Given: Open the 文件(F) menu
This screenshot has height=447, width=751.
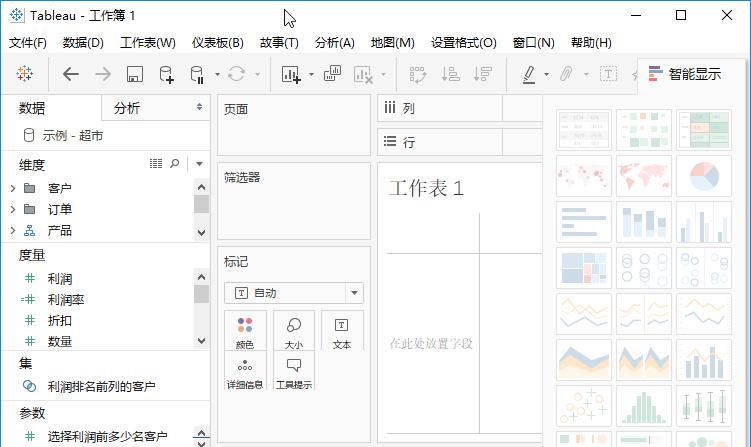Looking at the screenshot, I should coord(28,43).
